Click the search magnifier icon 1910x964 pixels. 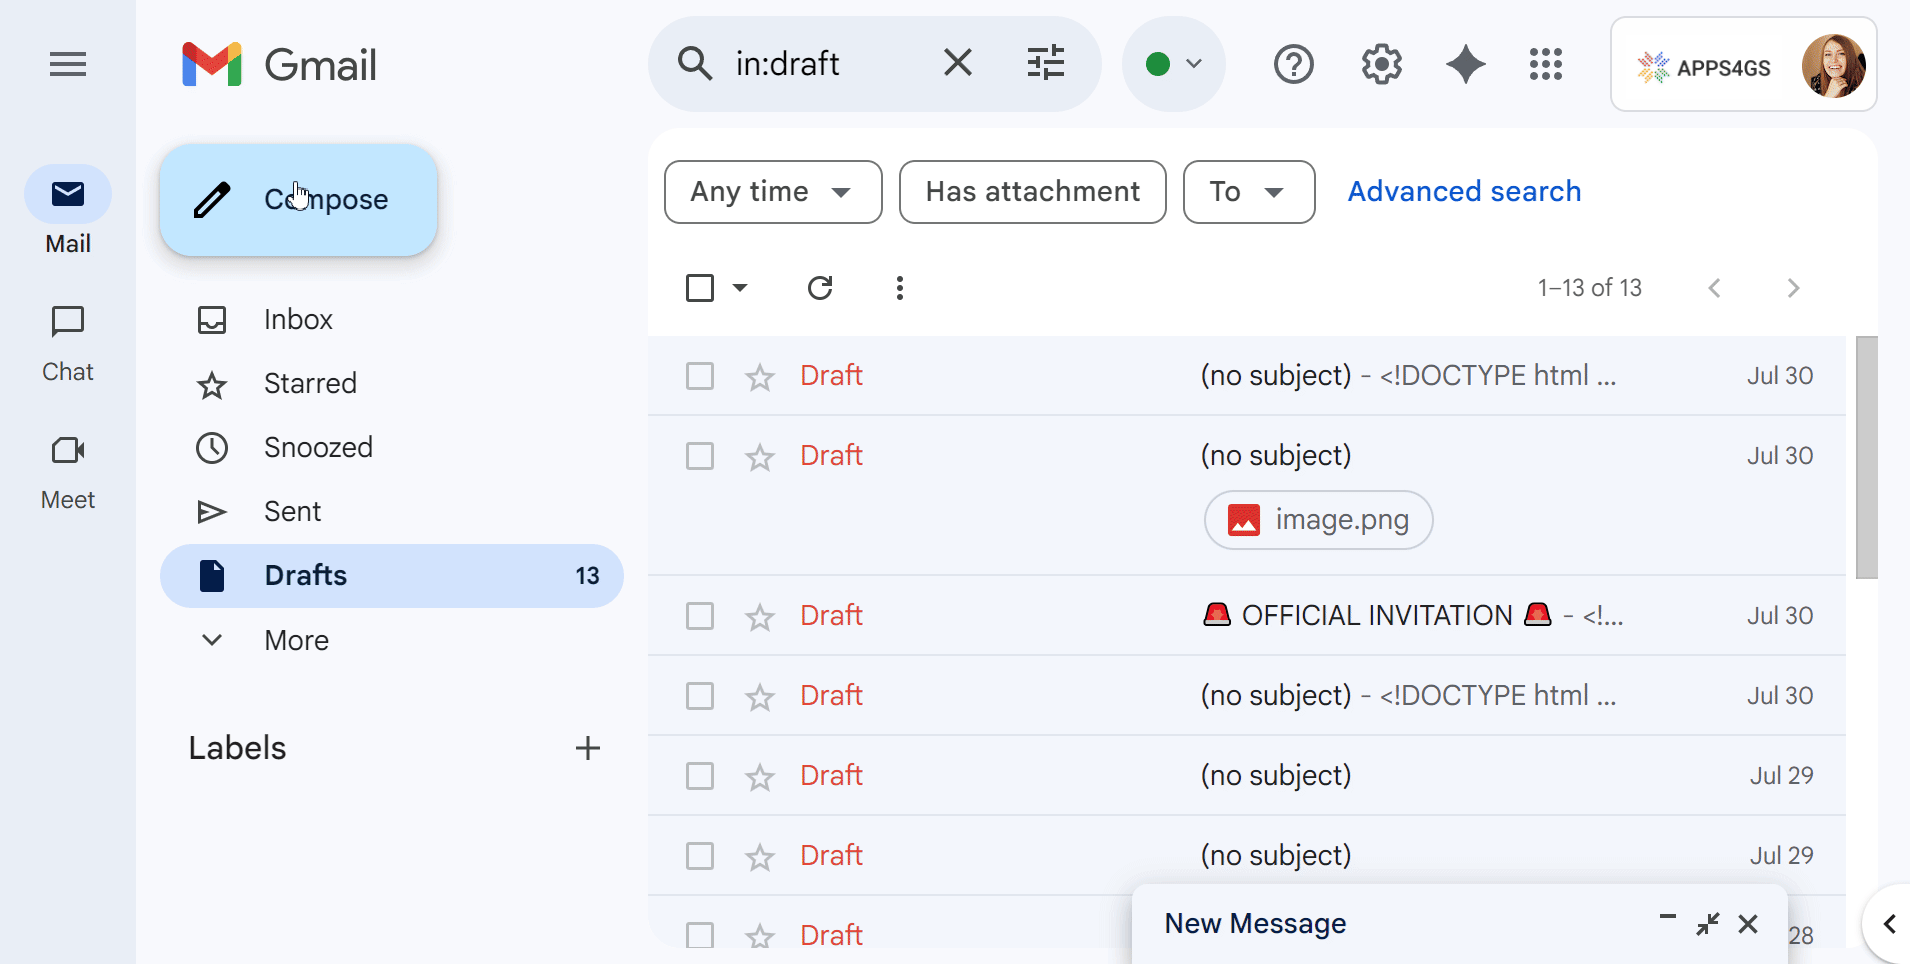pos(695,64)
